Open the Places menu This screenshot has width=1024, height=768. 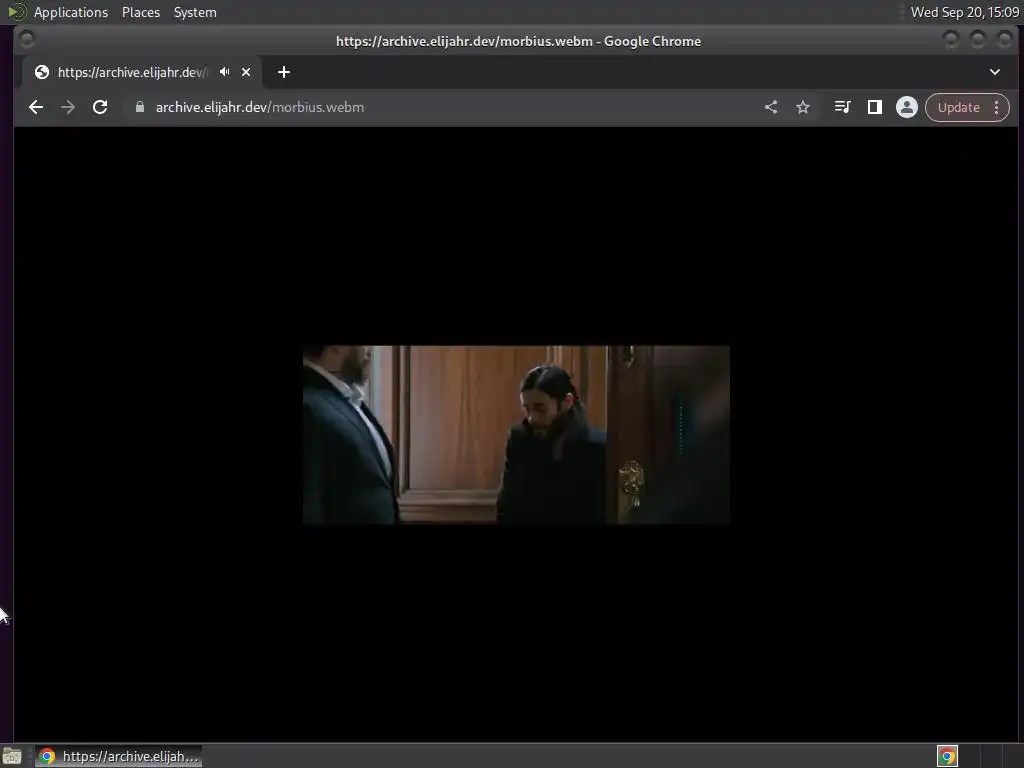pyautogui.click(x=141, y=12)
